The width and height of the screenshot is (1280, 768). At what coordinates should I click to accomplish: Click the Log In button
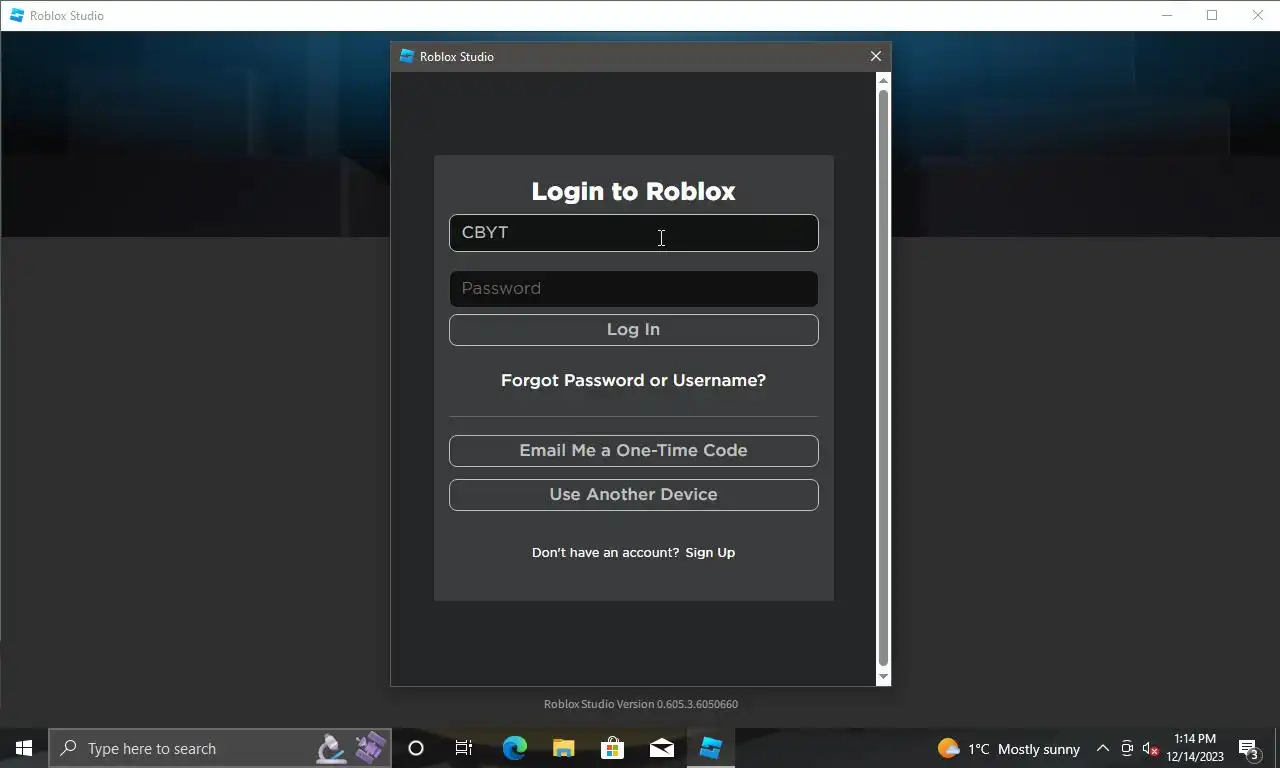point(633,330)
